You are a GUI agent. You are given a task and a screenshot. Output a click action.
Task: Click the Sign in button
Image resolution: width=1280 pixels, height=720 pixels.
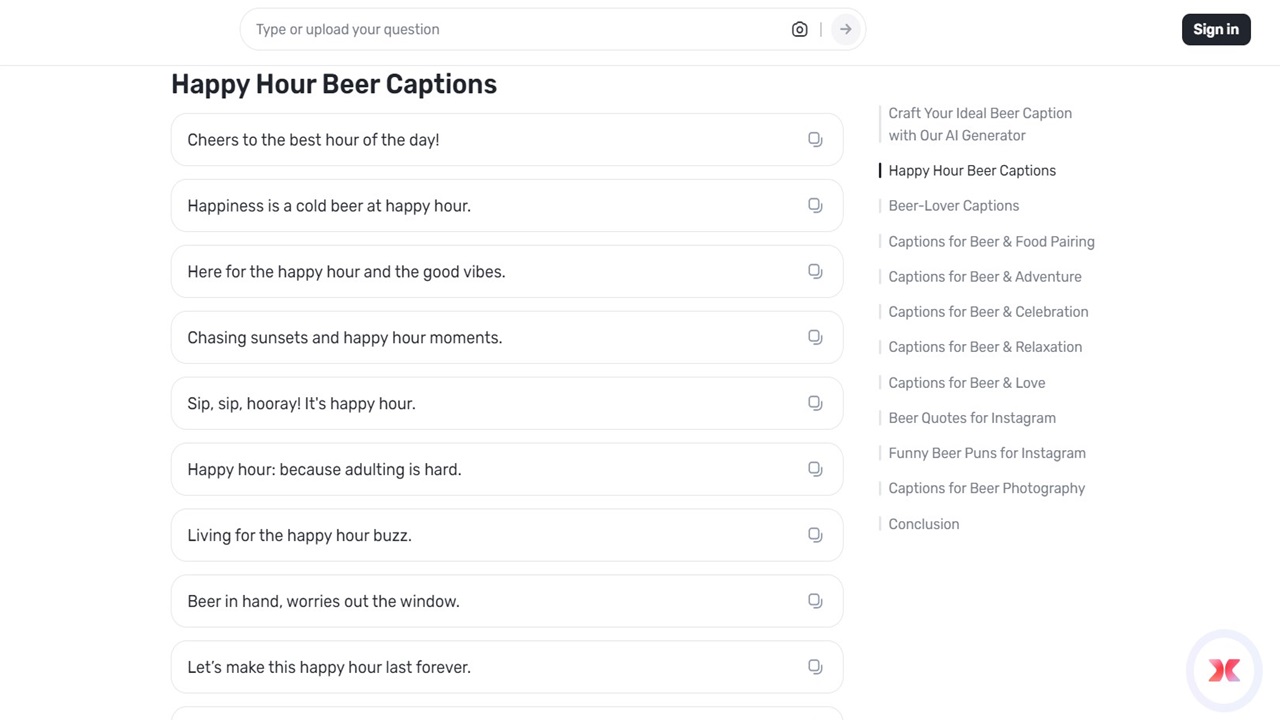[1215, 30]
